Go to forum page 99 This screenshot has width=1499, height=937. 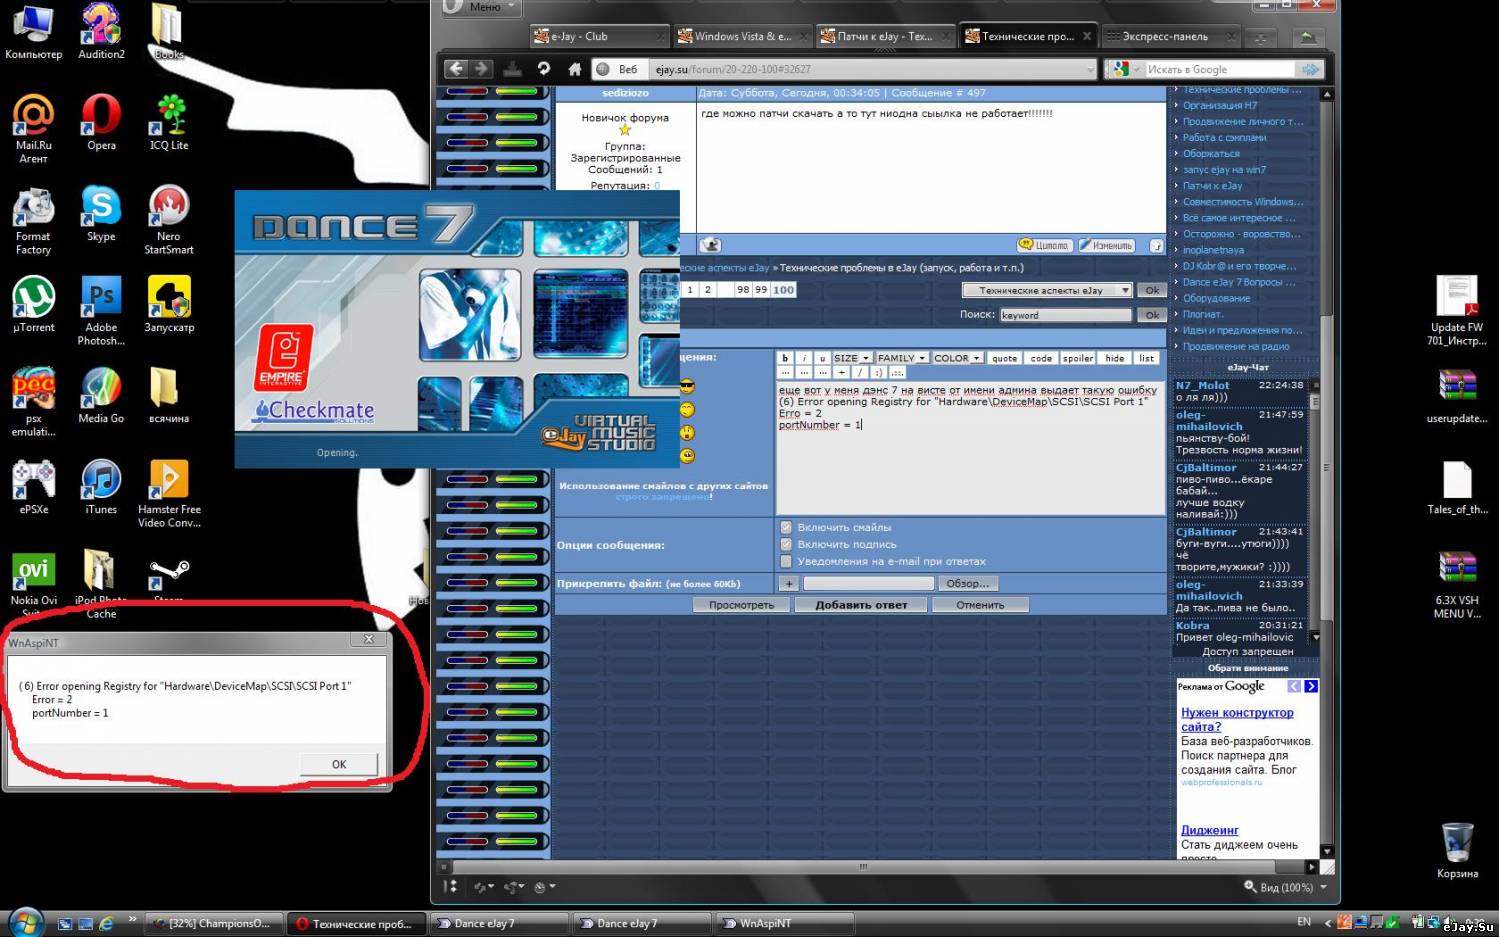[761, 290]
